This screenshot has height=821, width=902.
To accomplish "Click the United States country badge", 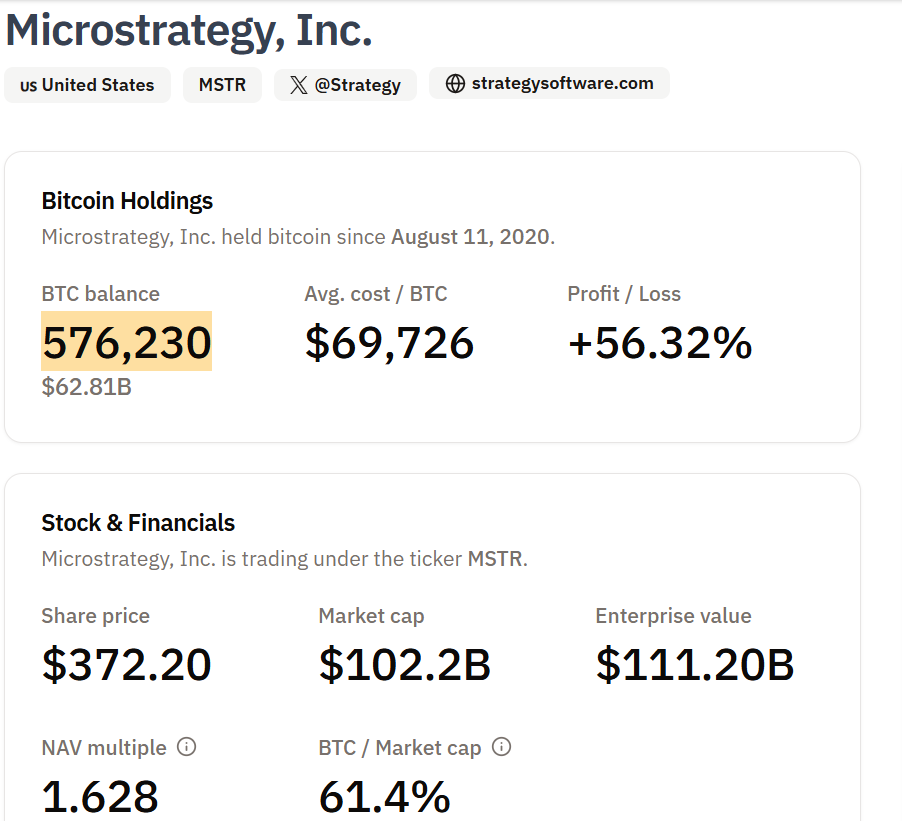I will pos(87,85).
